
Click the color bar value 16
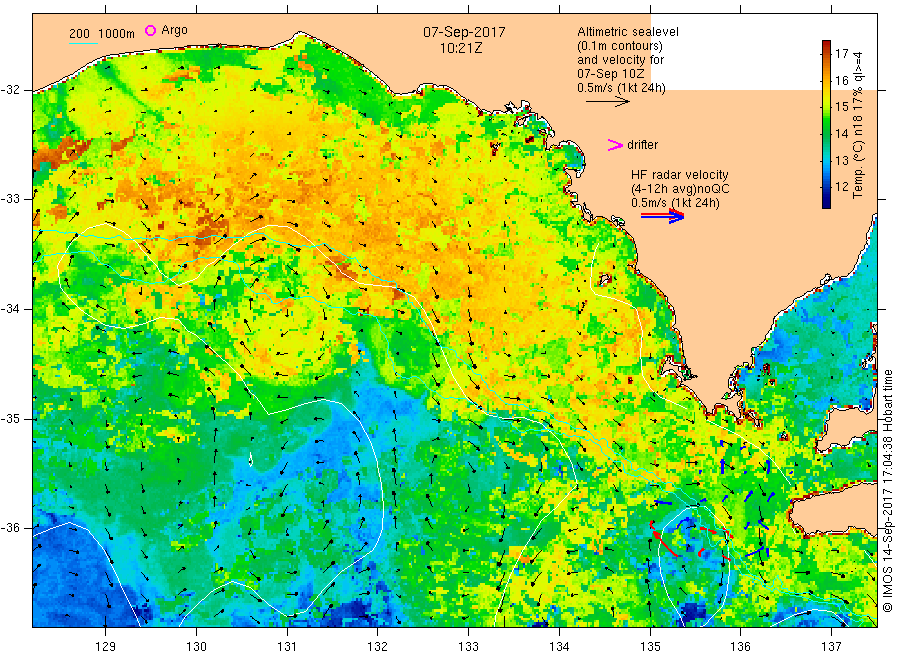pos(841,80)
